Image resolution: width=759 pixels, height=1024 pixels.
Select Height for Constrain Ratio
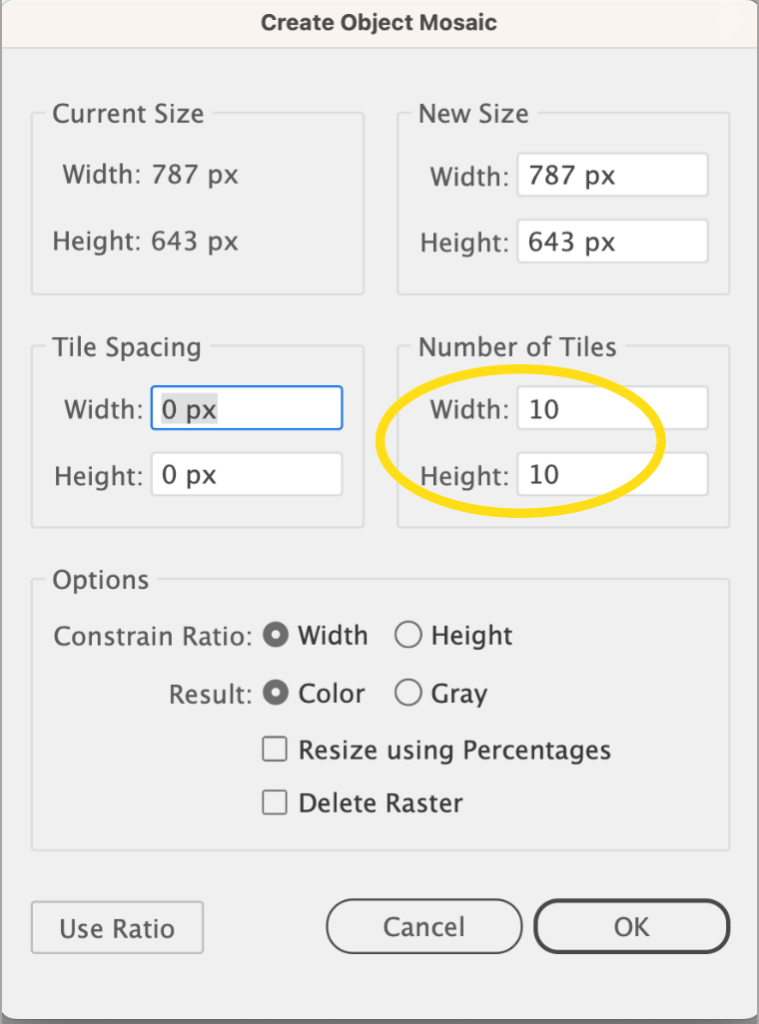pos(409,636)
